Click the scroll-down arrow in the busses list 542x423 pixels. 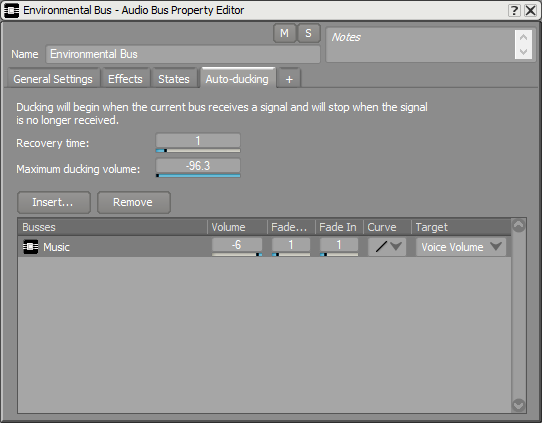point(518,405)
